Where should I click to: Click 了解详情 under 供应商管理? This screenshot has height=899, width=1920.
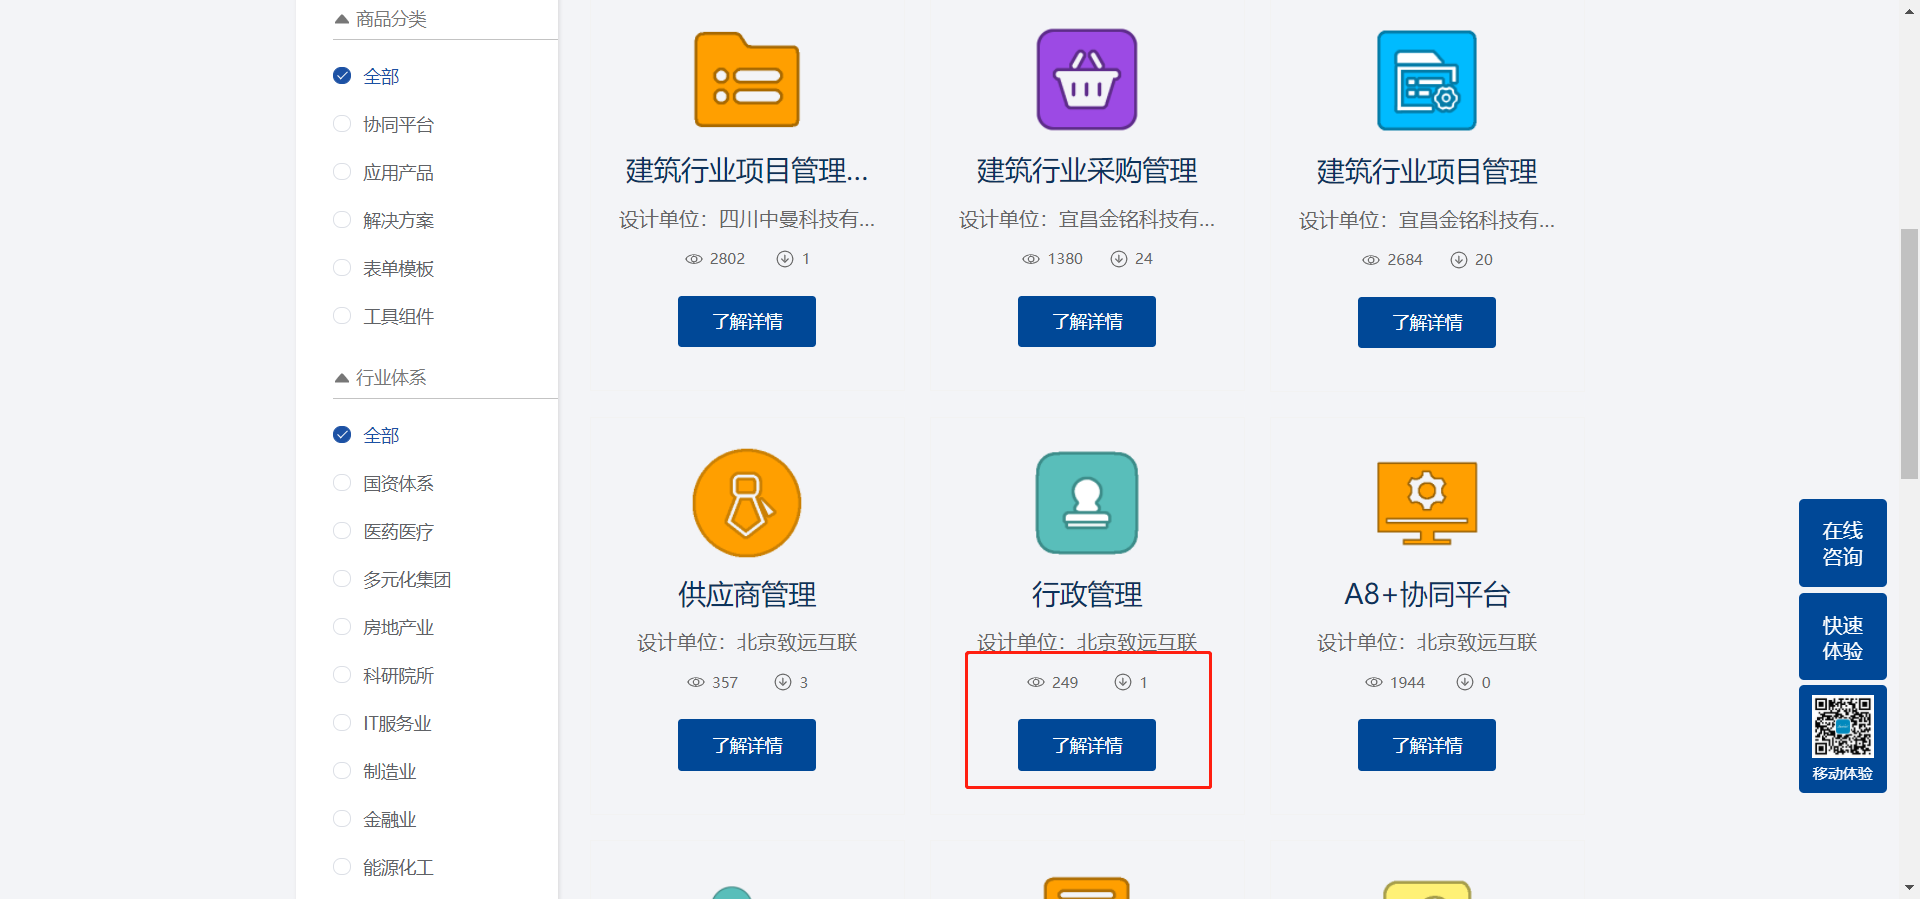pos(747,745)
